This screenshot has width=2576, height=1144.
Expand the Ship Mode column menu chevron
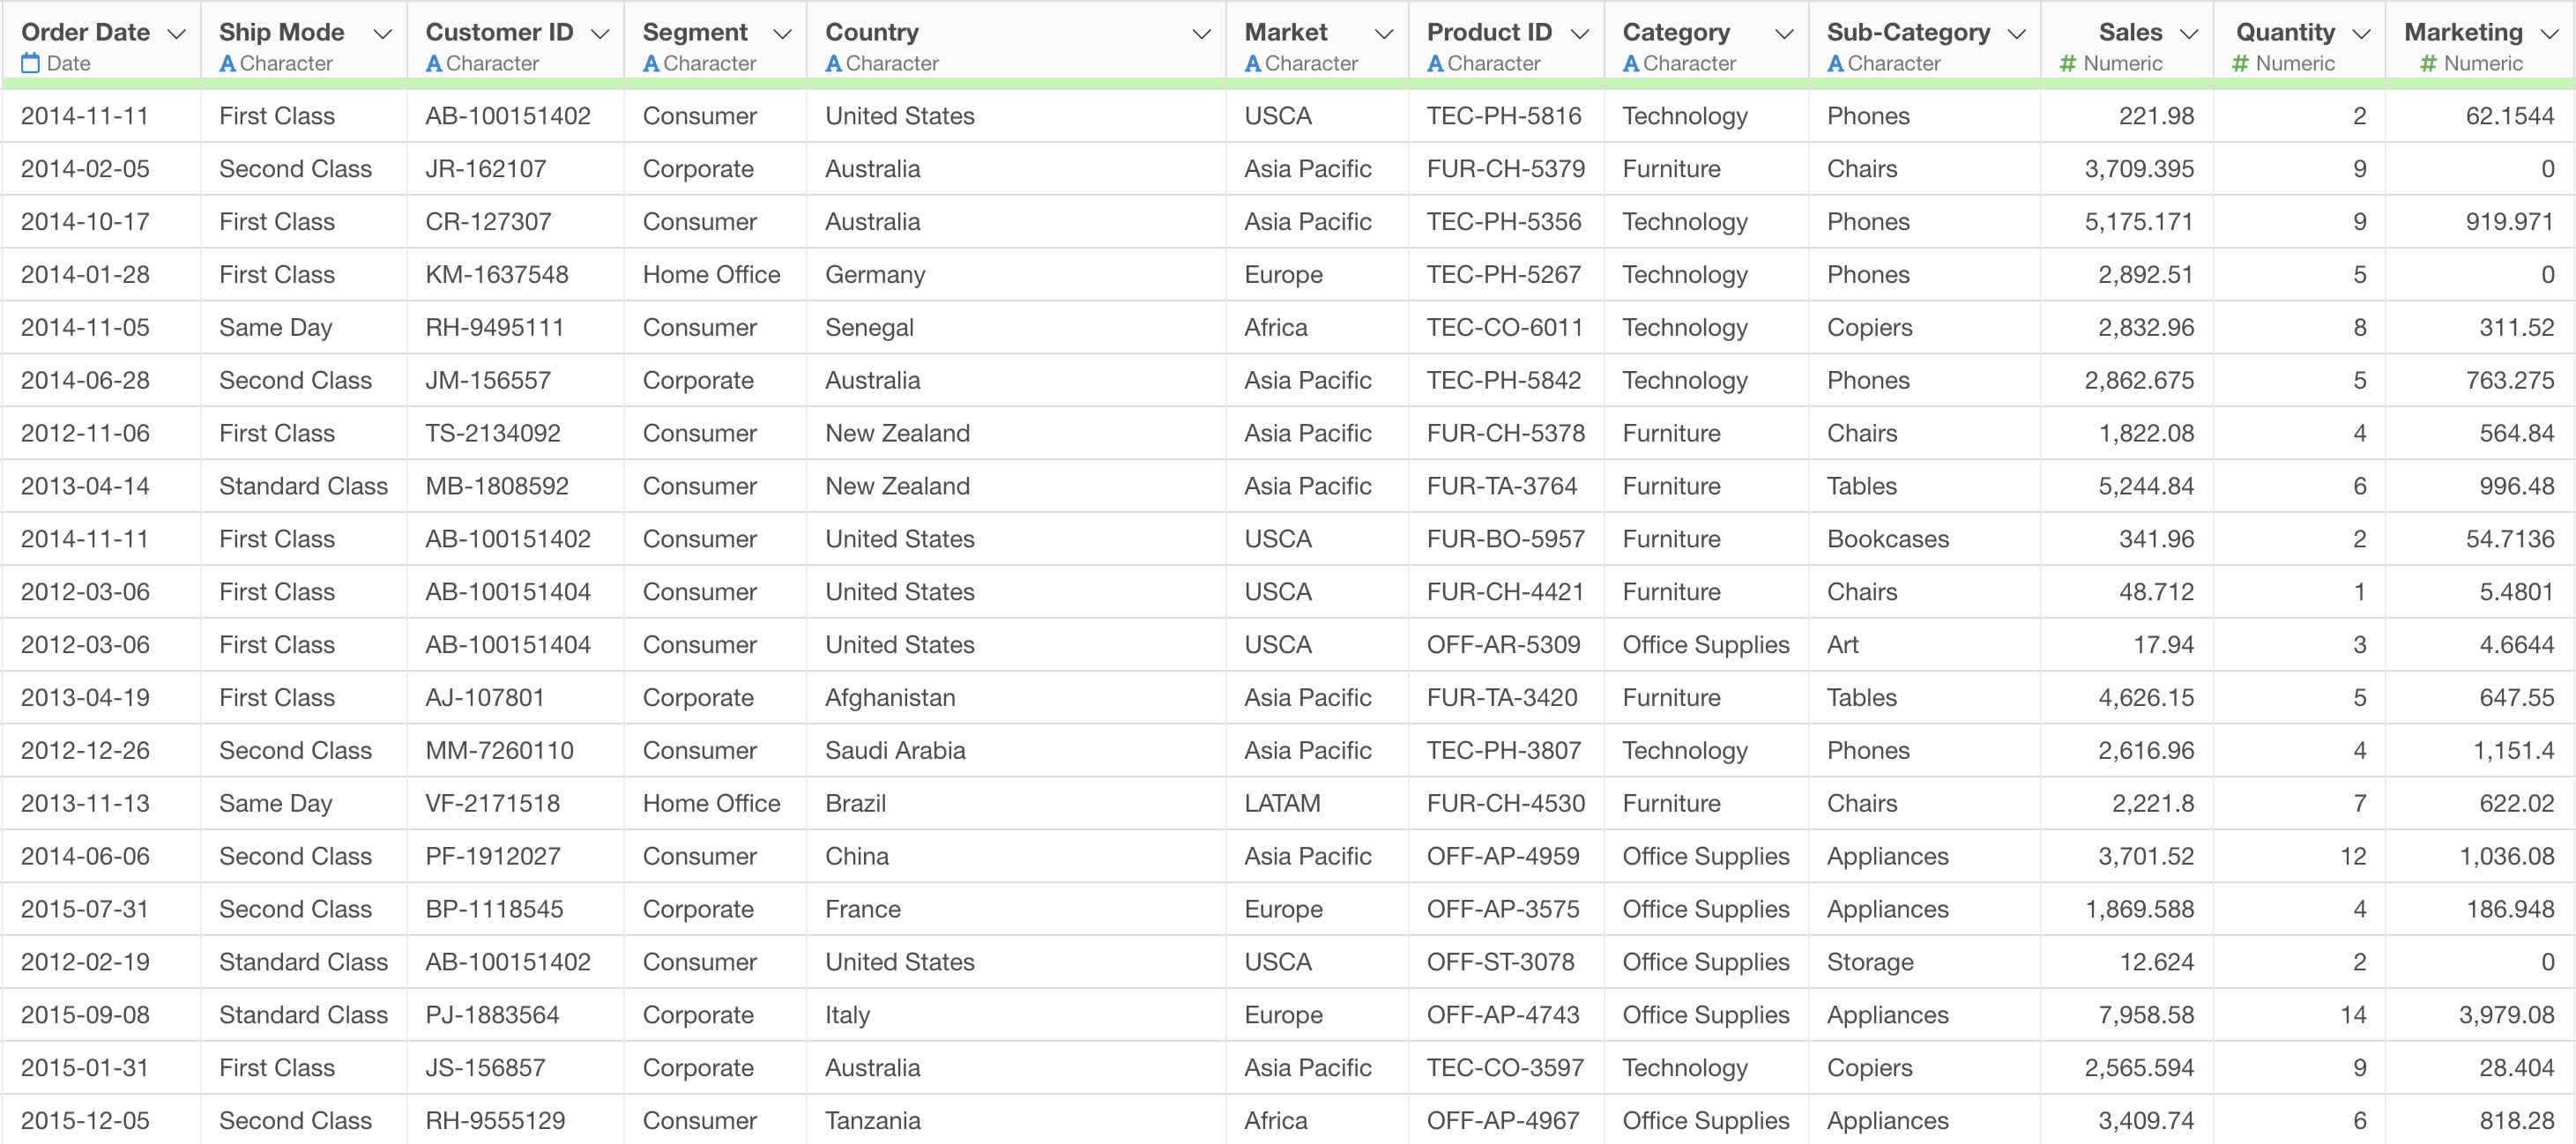(382, 34)
